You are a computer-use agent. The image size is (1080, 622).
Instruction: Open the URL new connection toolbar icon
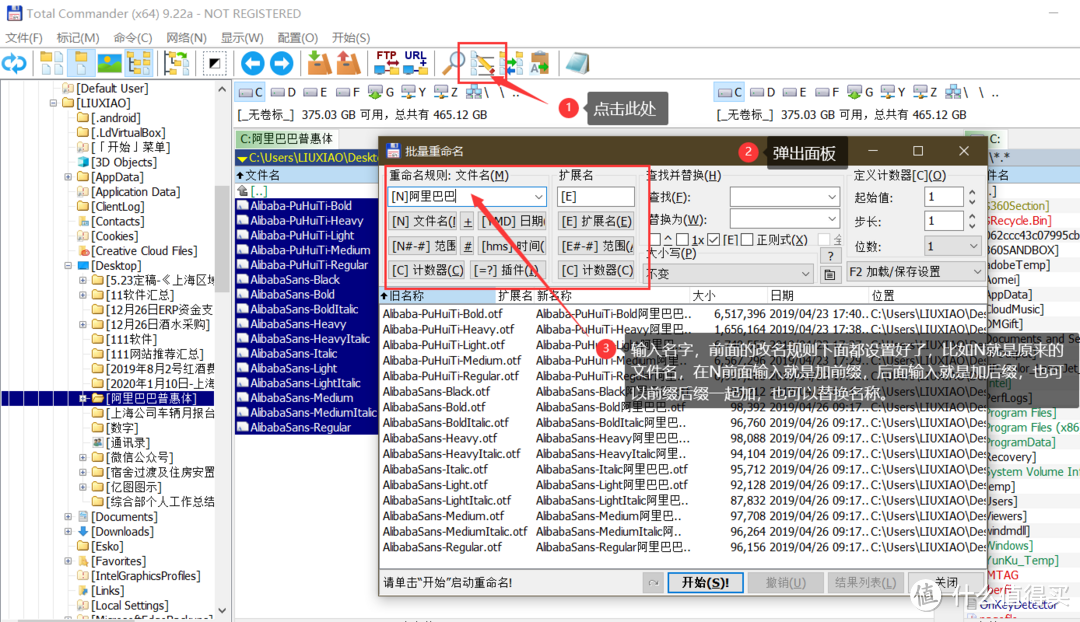[x=415, y=63]
